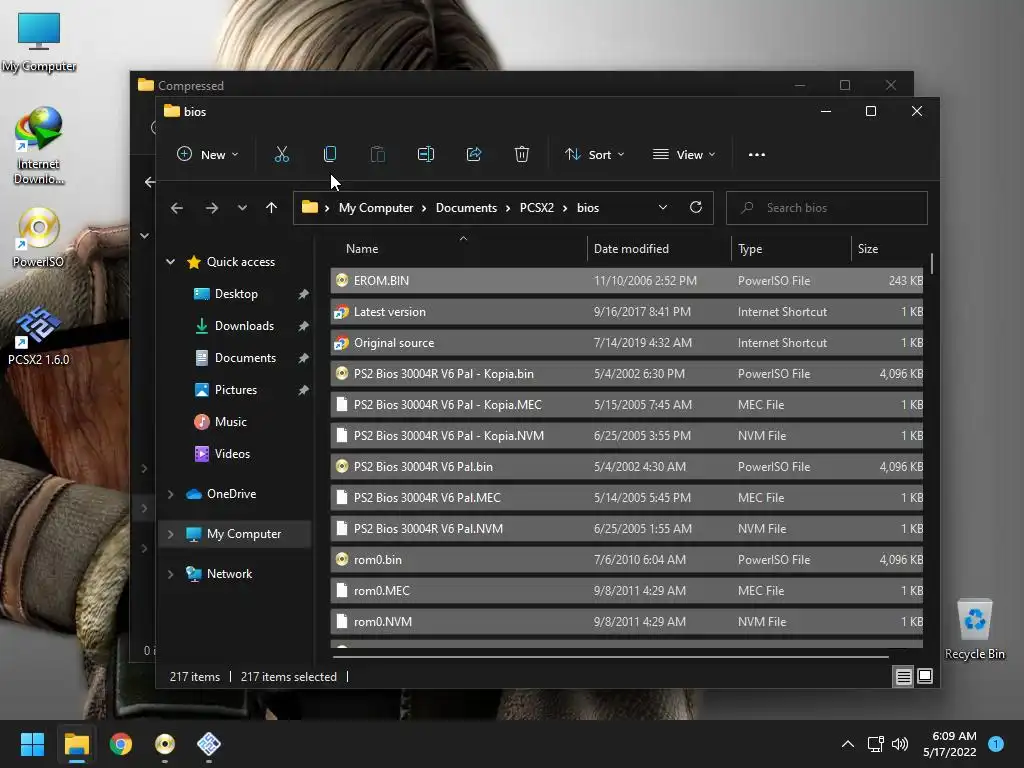Click the Copy icon in toolbar
This screenshot has height=768, width=1024.
[330, 155]
